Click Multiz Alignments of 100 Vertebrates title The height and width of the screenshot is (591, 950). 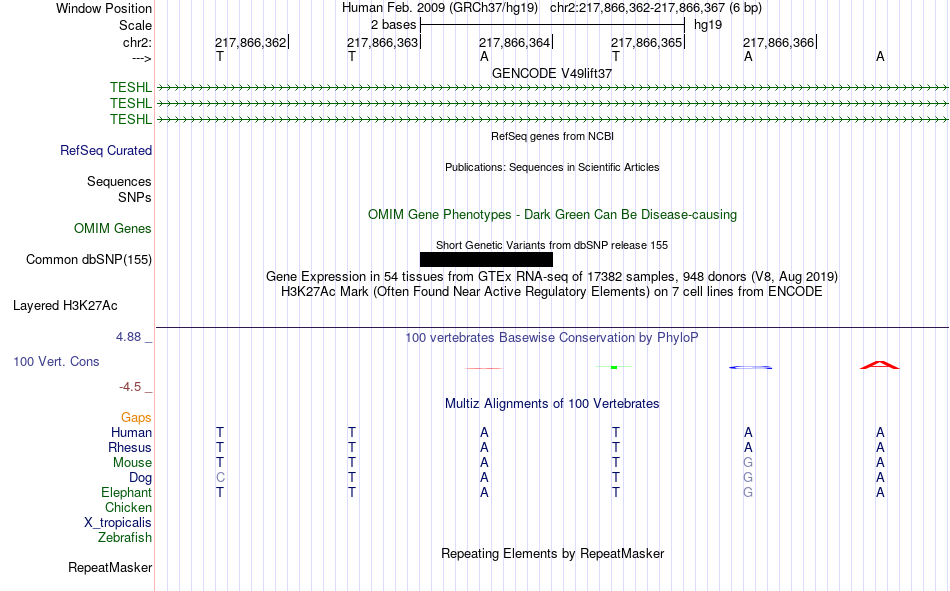552,404
